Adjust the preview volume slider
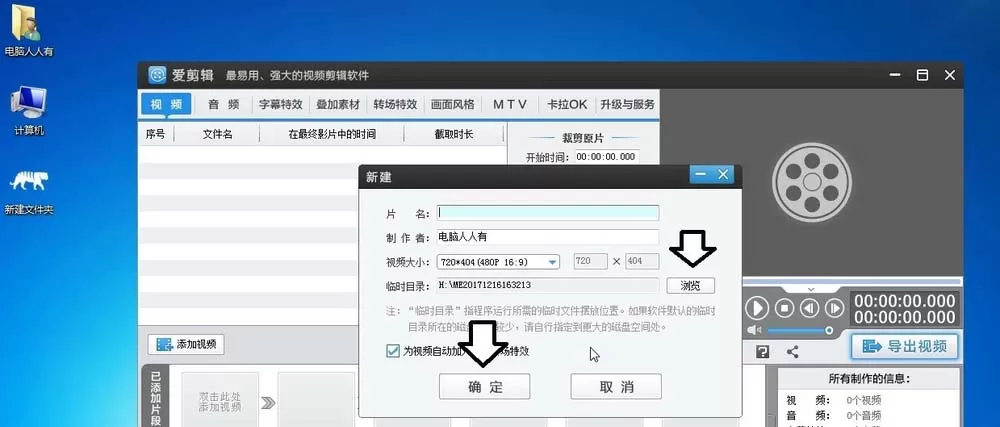Image resolution: width=1000 pixels, height=427 pixels. (800, 330)
